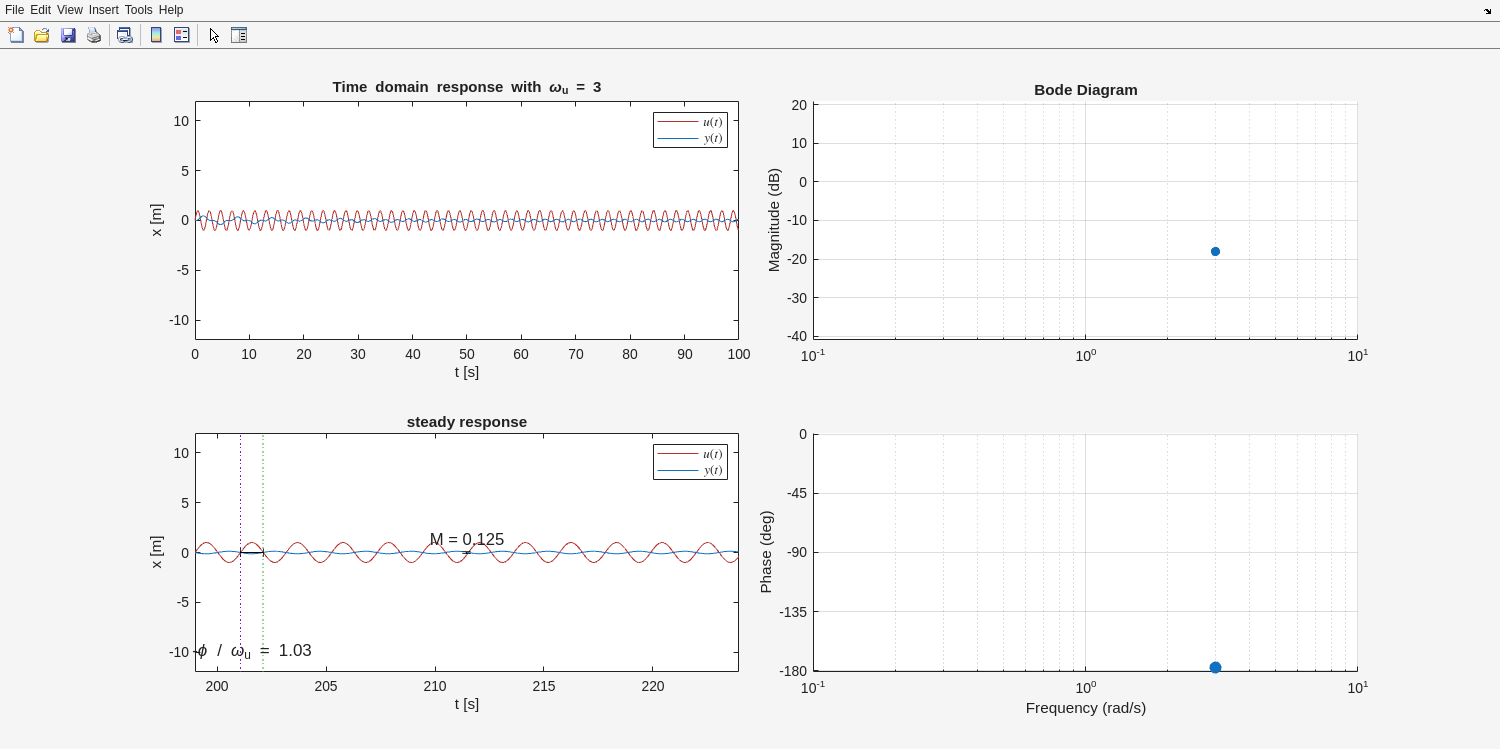This screenshot has width=1500, height=749.
Task: Click the blue data point on the magnitude plot
Action: coord(1215,252)
